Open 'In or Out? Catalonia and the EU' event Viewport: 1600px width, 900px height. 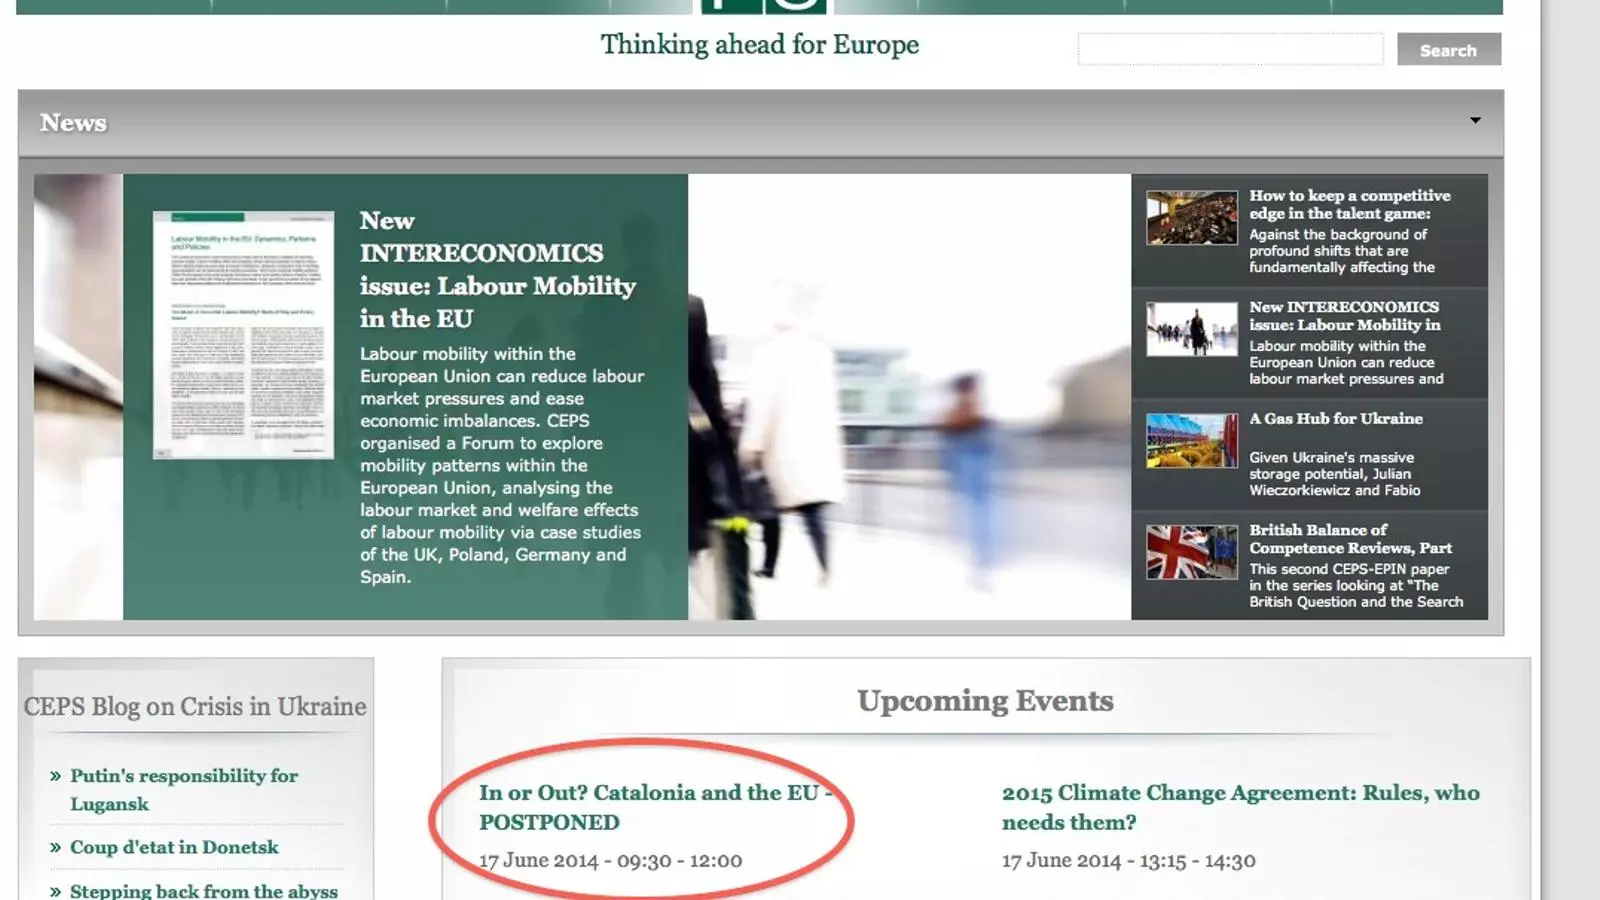[x=655, y=807]
